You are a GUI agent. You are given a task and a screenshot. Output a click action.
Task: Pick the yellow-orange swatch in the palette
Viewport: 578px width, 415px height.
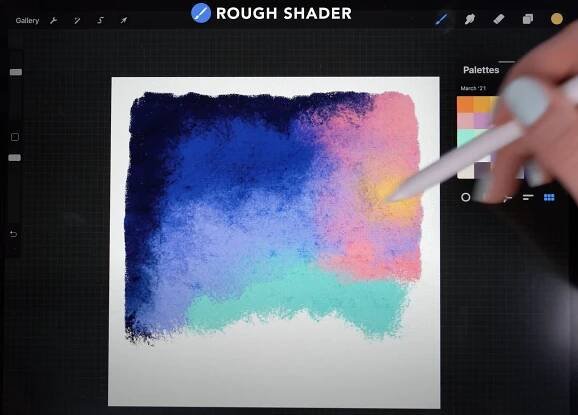pyautogui.click(x=482, y=104)
